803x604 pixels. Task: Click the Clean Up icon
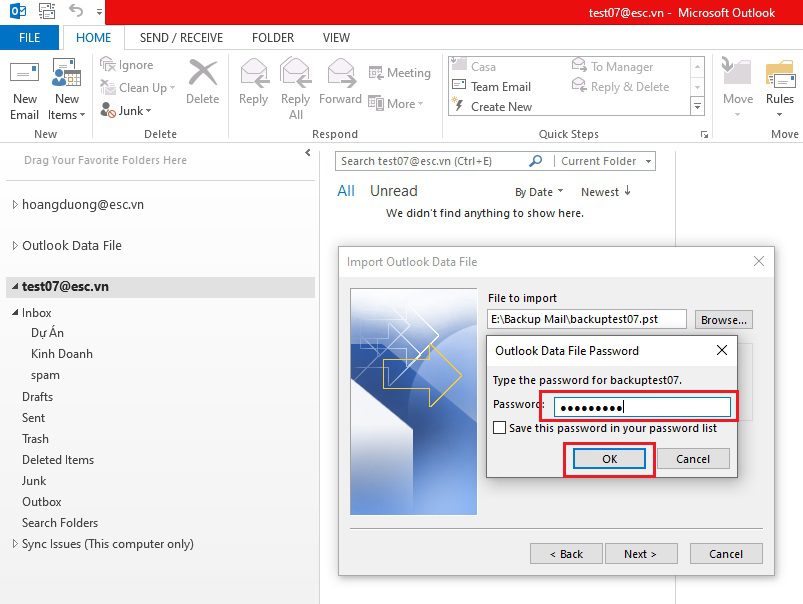click(108, 88)
